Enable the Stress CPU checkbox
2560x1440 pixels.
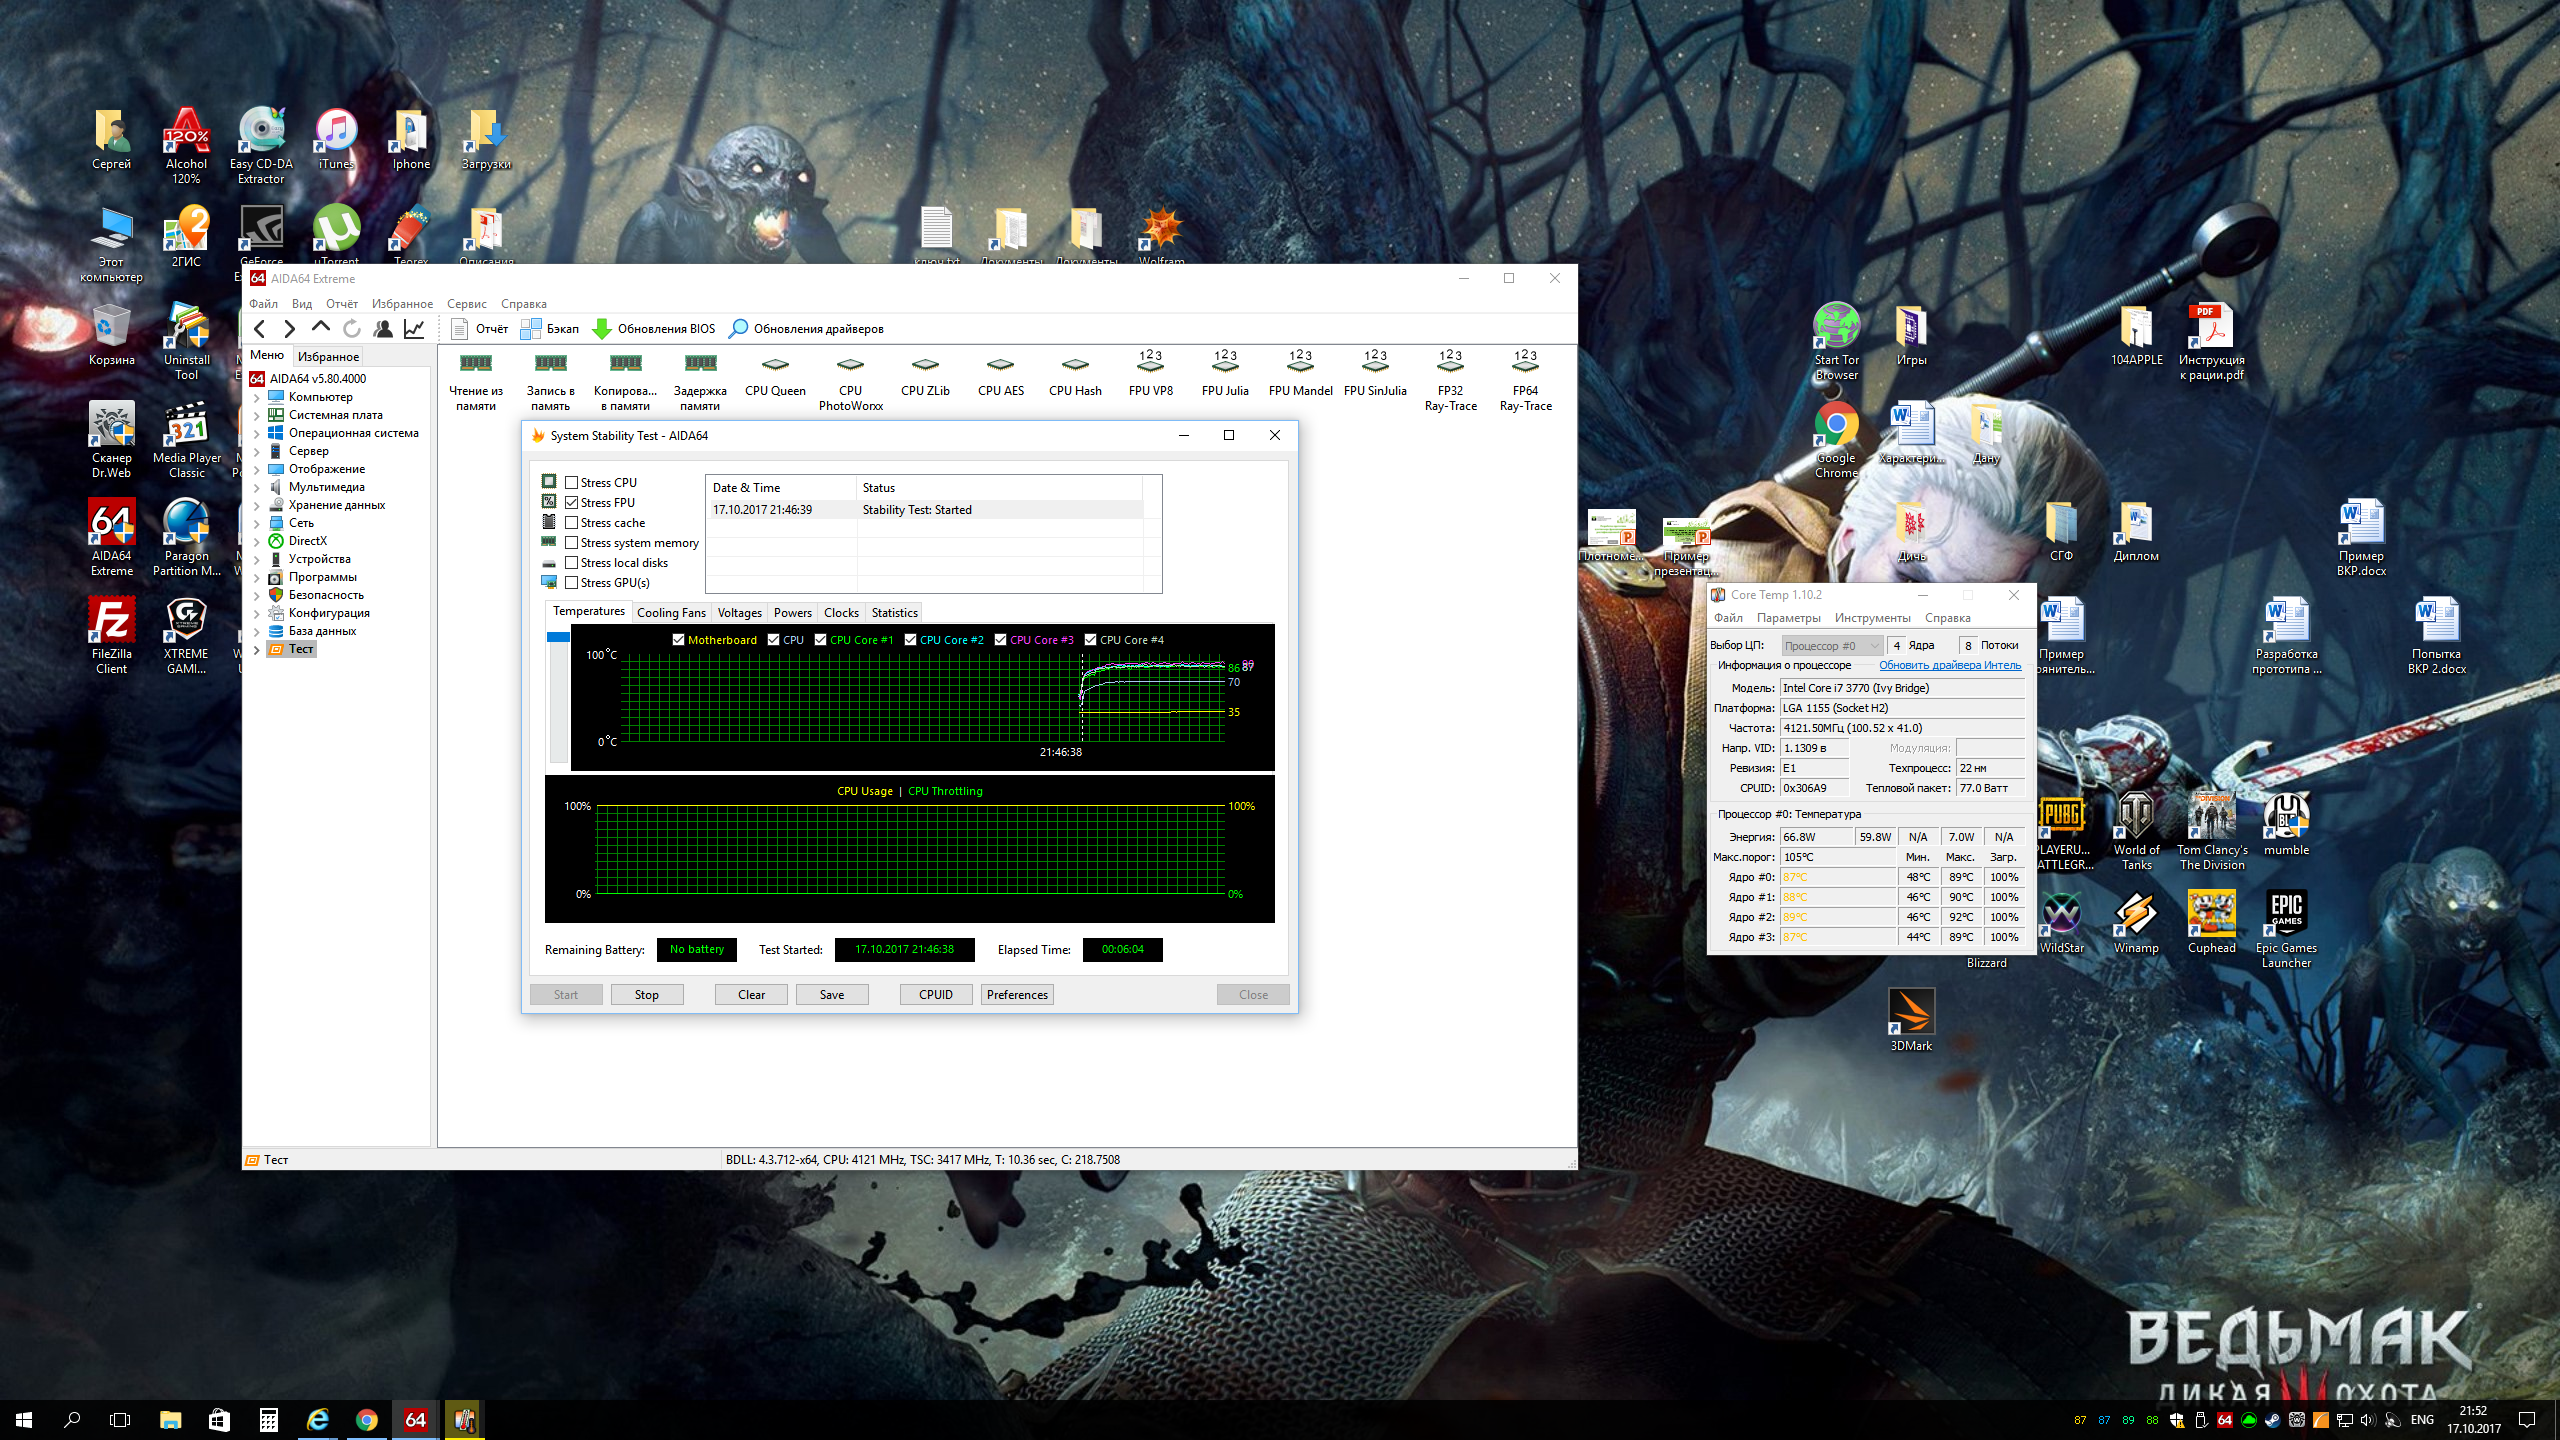(572, 483)
